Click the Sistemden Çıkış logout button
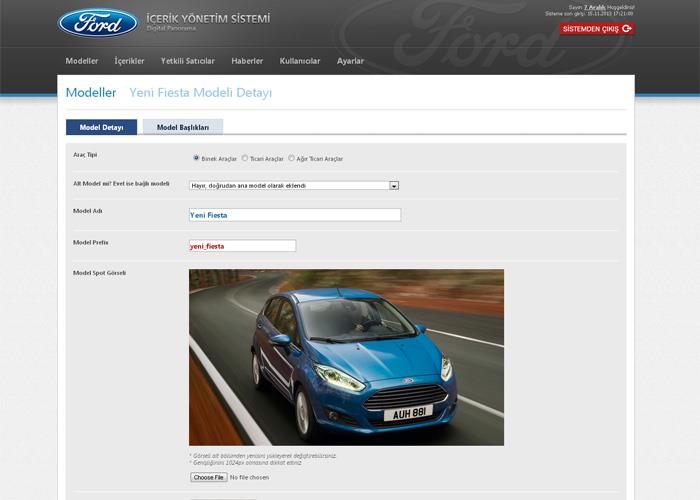Screen dimensions: 700x500 (597, 29)
